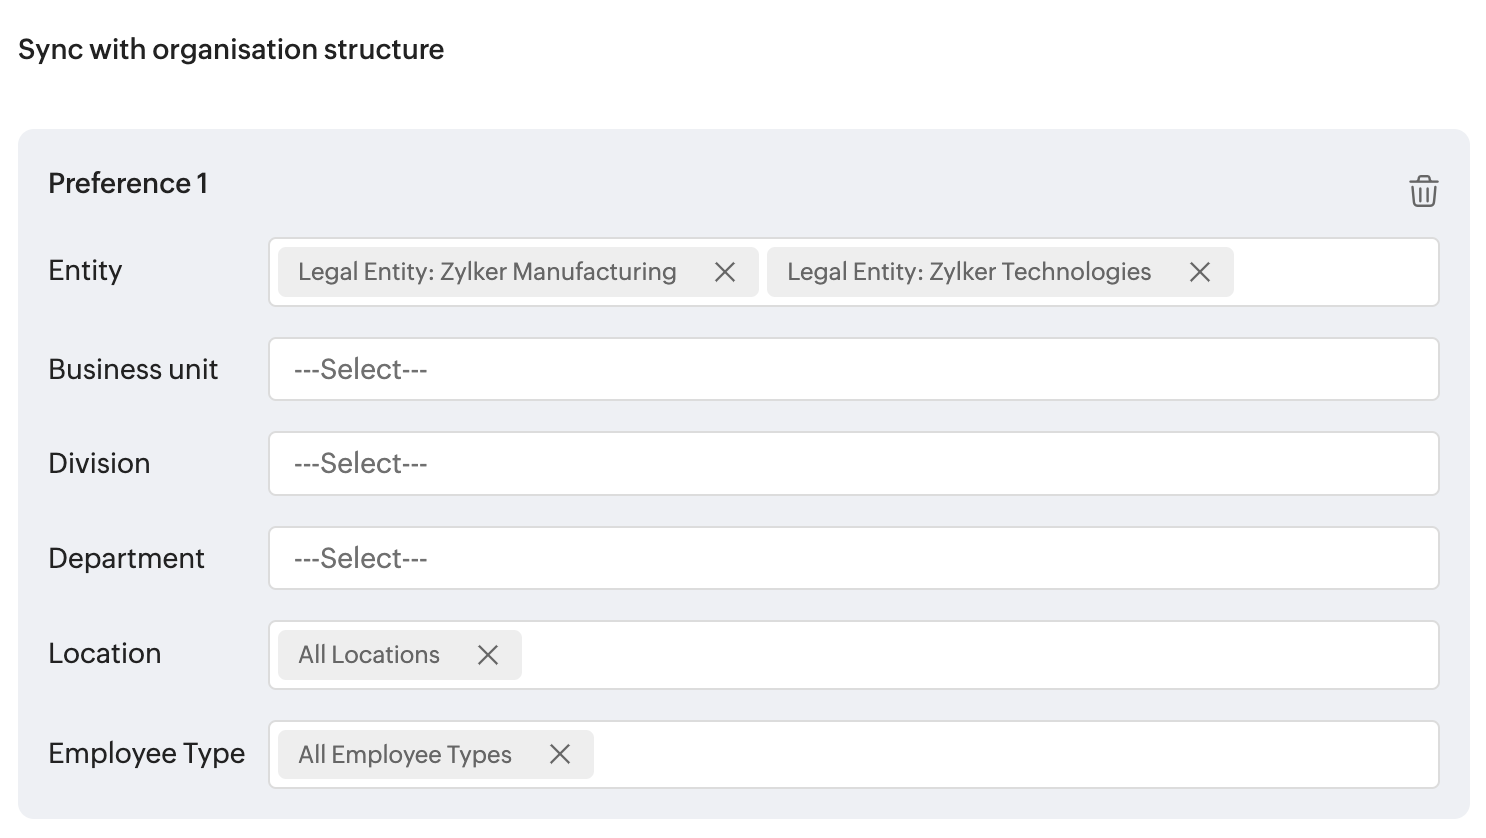Expand the Division select field

coord(853,463)
